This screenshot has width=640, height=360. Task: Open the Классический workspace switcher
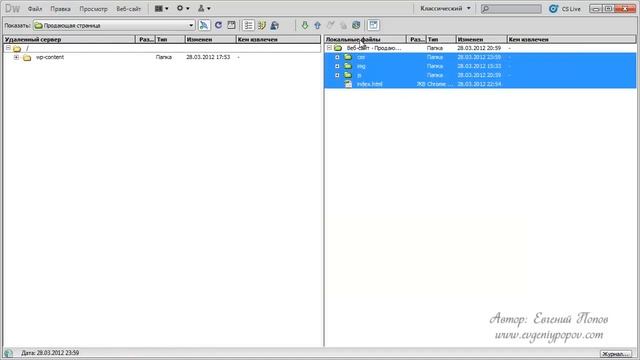(445, 8)
